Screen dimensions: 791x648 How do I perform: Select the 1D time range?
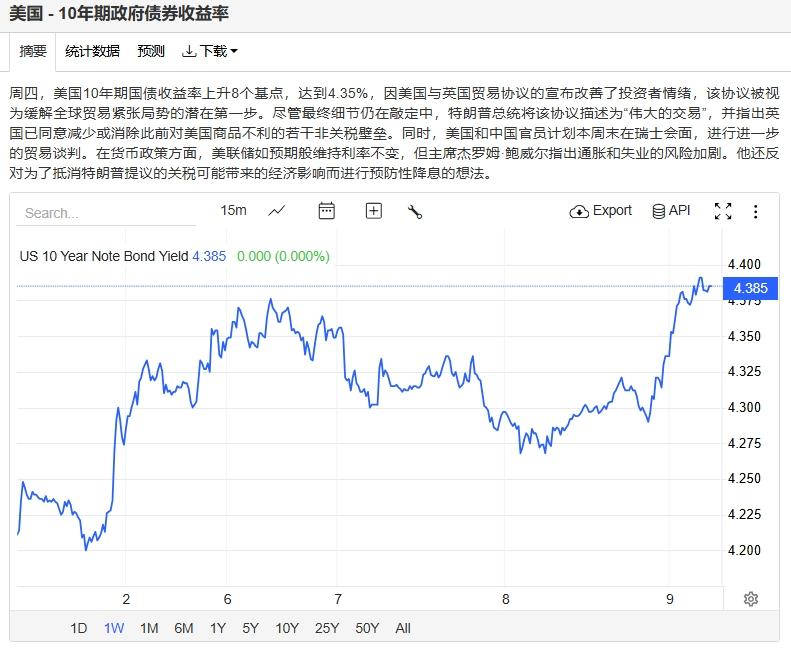point(78,628)
